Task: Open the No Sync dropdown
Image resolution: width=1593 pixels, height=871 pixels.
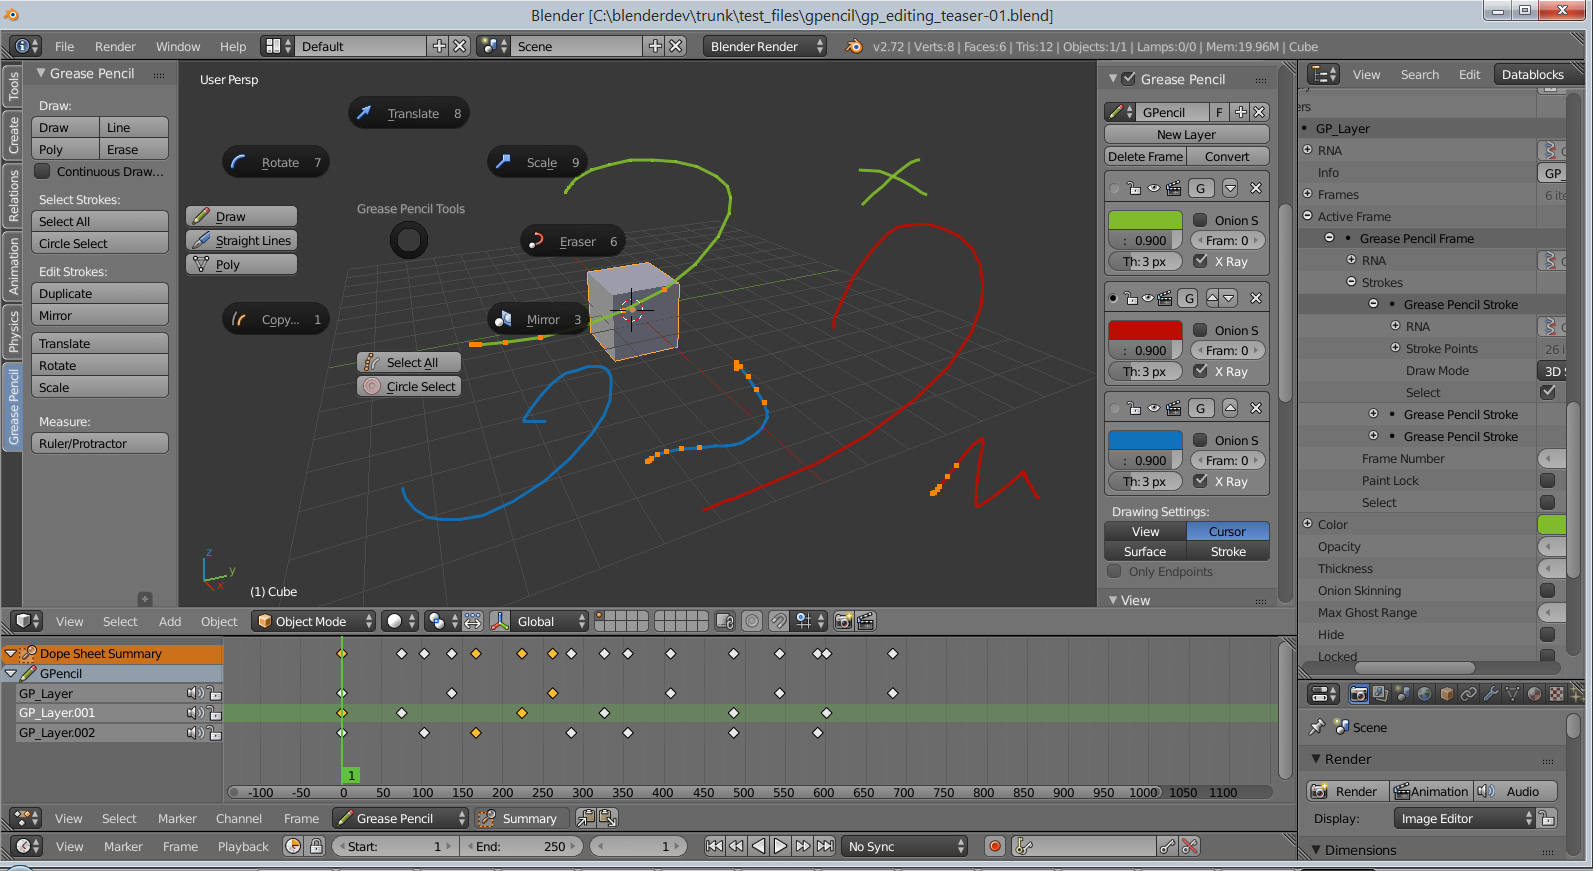Action: 905,846
